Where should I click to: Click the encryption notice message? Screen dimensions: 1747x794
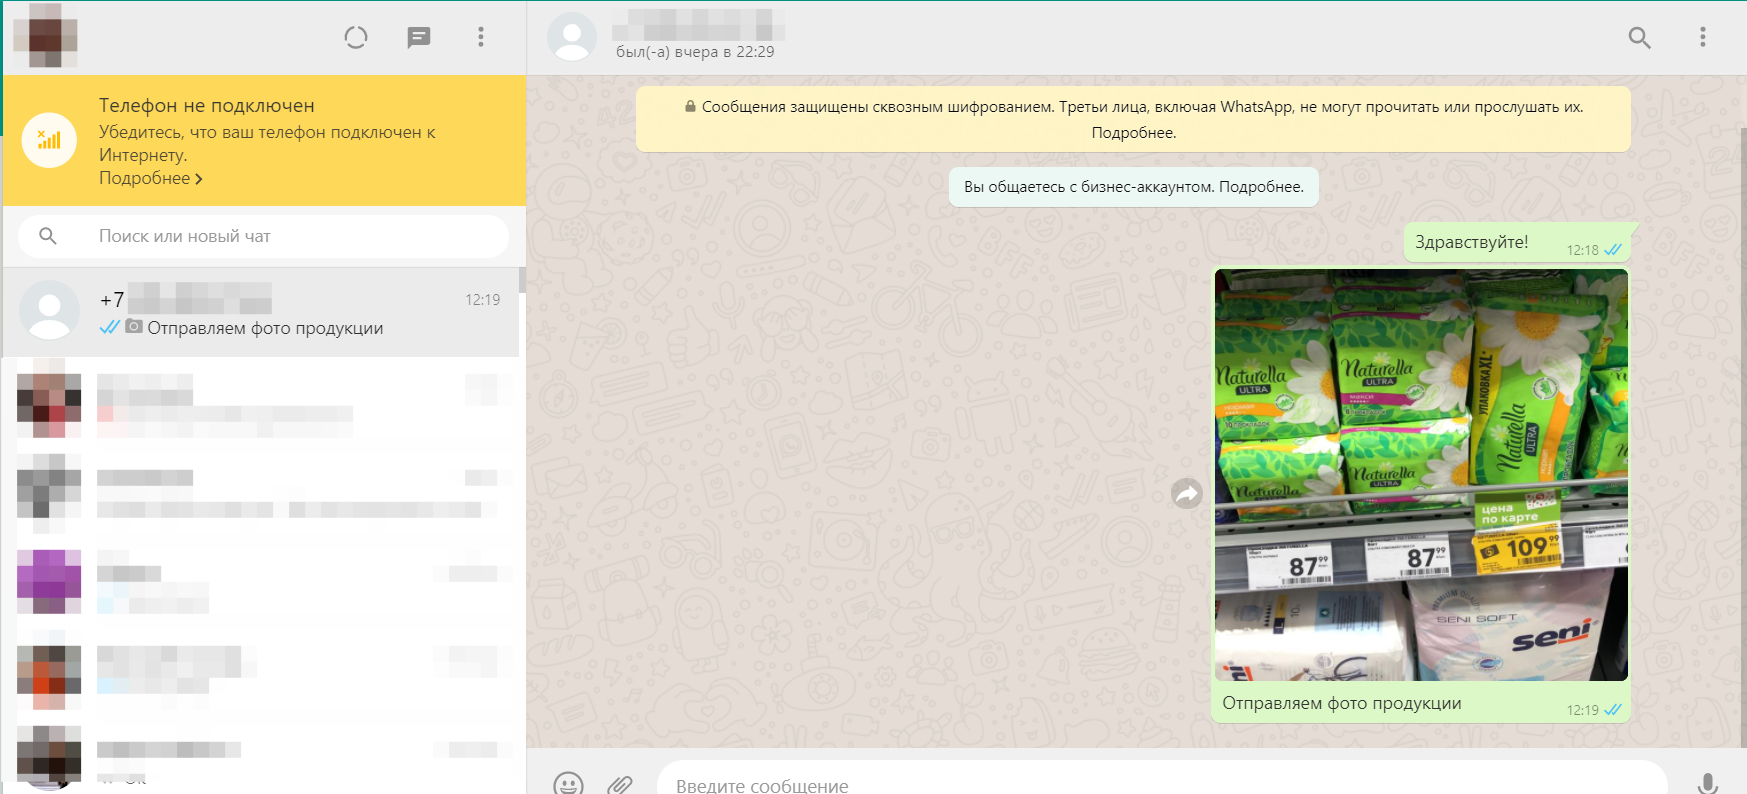1133,119
